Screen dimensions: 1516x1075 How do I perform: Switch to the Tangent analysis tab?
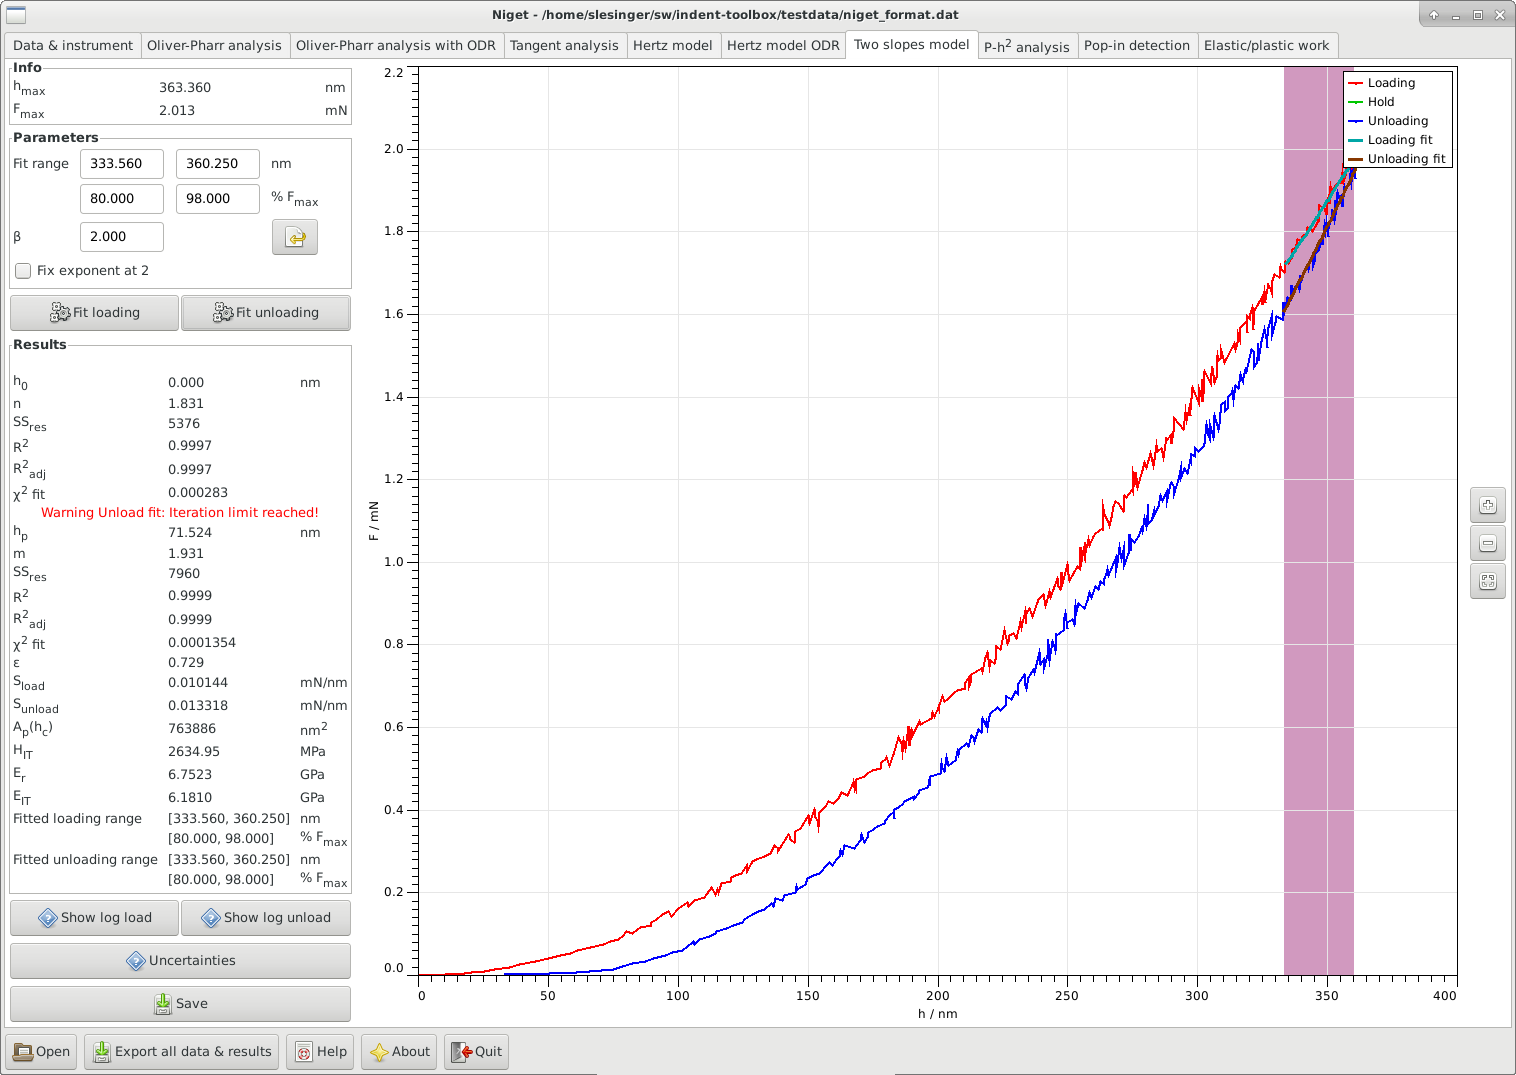pyautogui.click(x=564, y=46)
